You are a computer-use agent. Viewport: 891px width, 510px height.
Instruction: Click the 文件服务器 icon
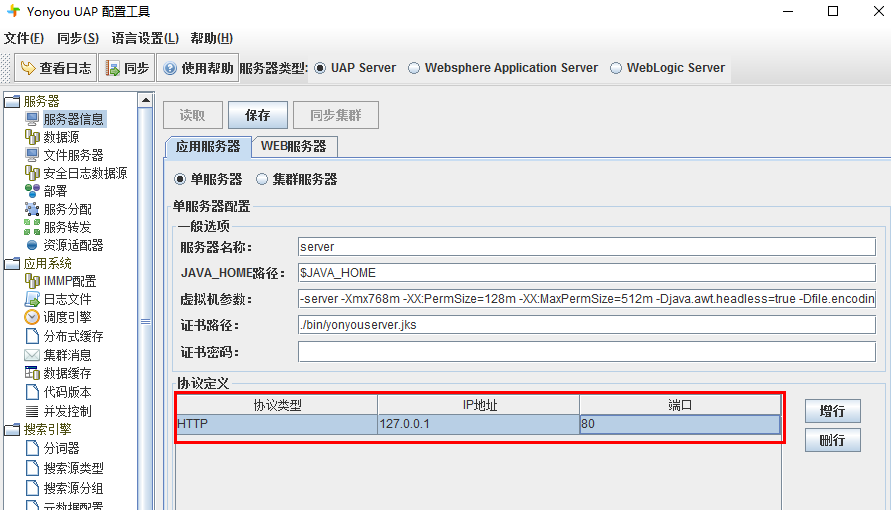tap(32, 155)
